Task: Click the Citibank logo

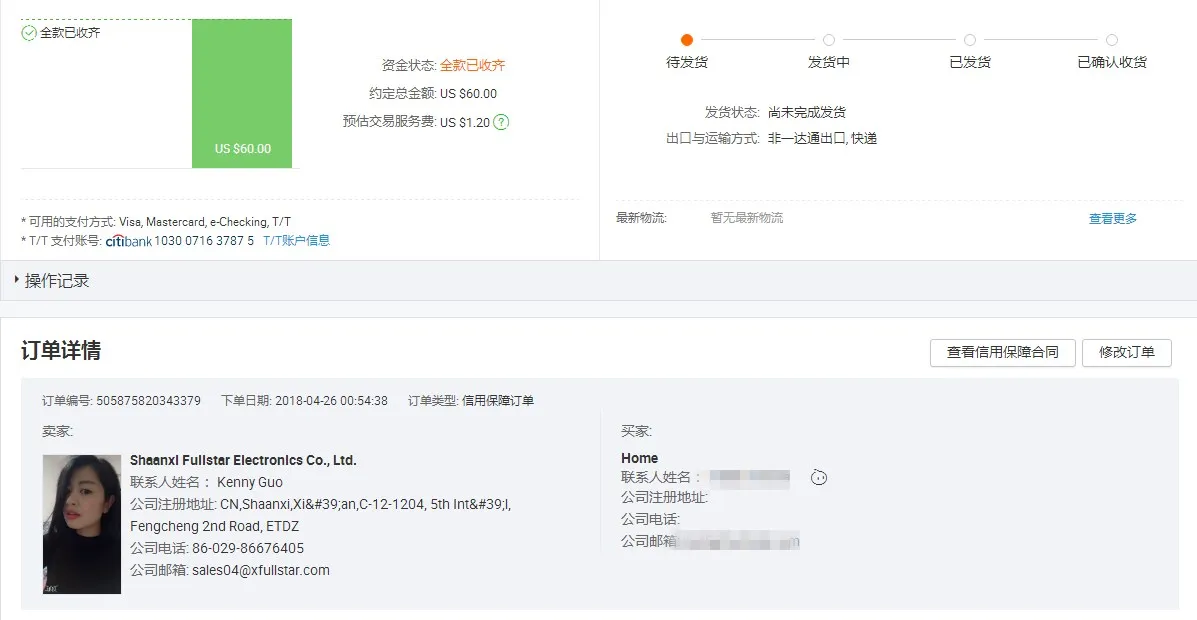Action: click(129, 241)
